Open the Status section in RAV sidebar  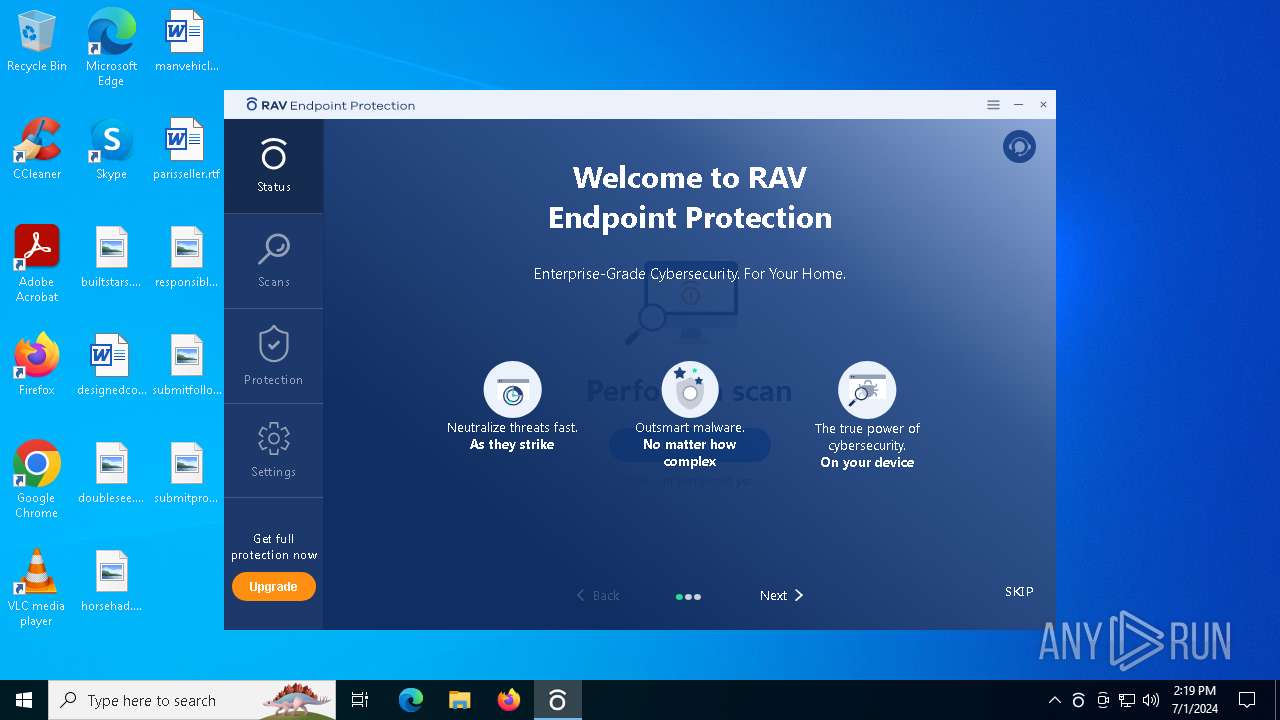(273, 166)
